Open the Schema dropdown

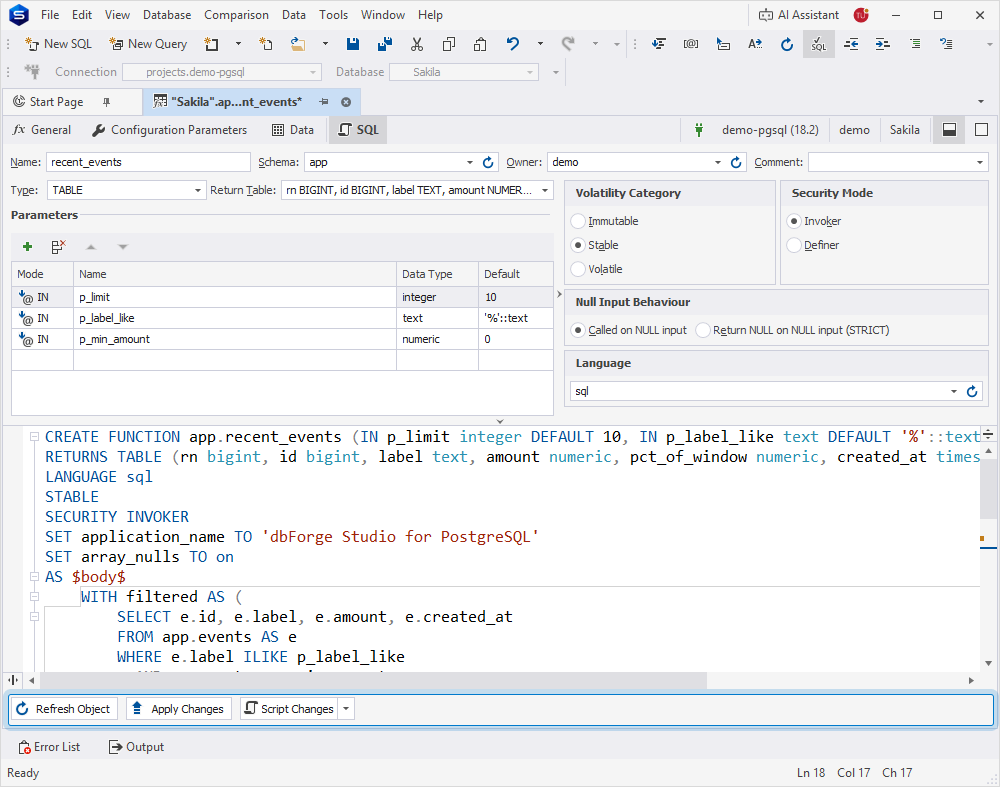pyautogui.click(x=469, y=163)
